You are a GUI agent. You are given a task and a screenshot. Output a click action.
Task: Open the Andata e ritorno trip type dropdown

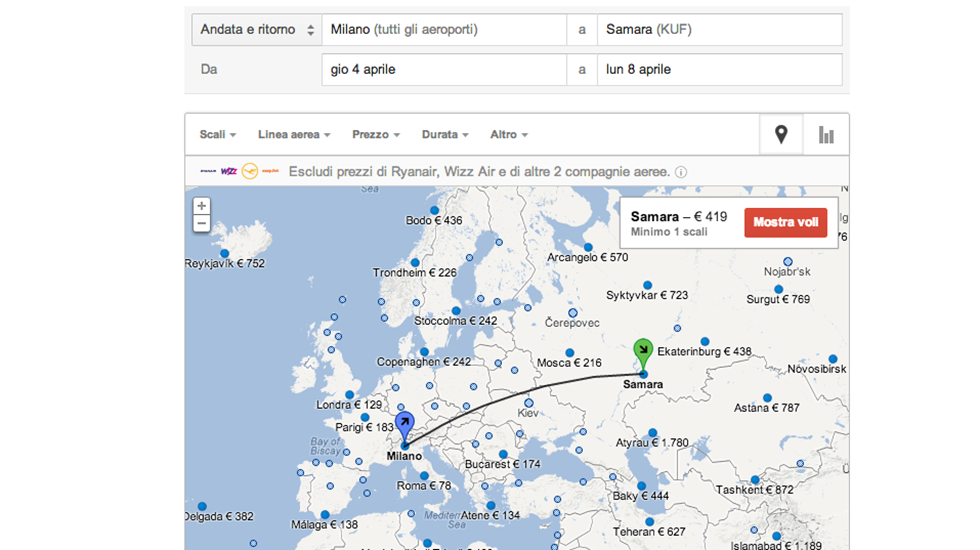tap(256, 30)
